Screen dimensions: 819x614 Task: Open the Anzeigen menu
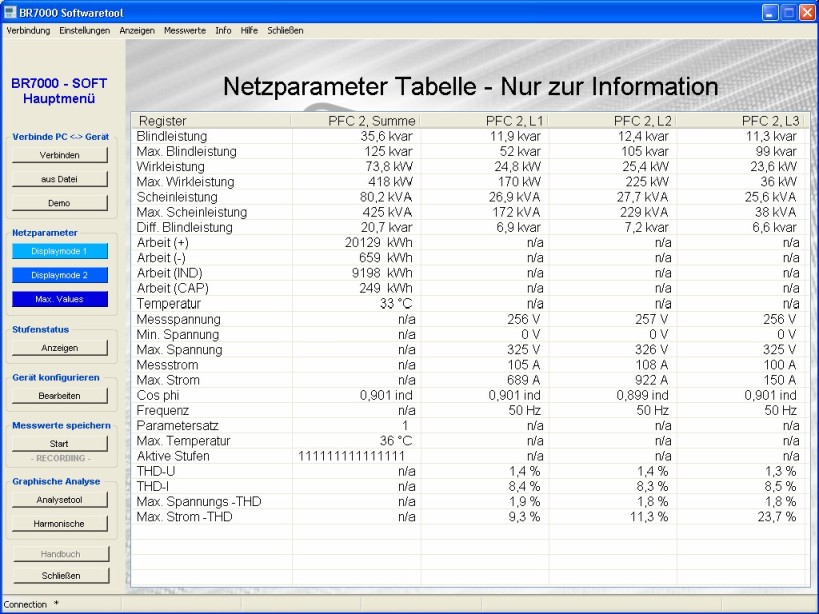[137, 31]
